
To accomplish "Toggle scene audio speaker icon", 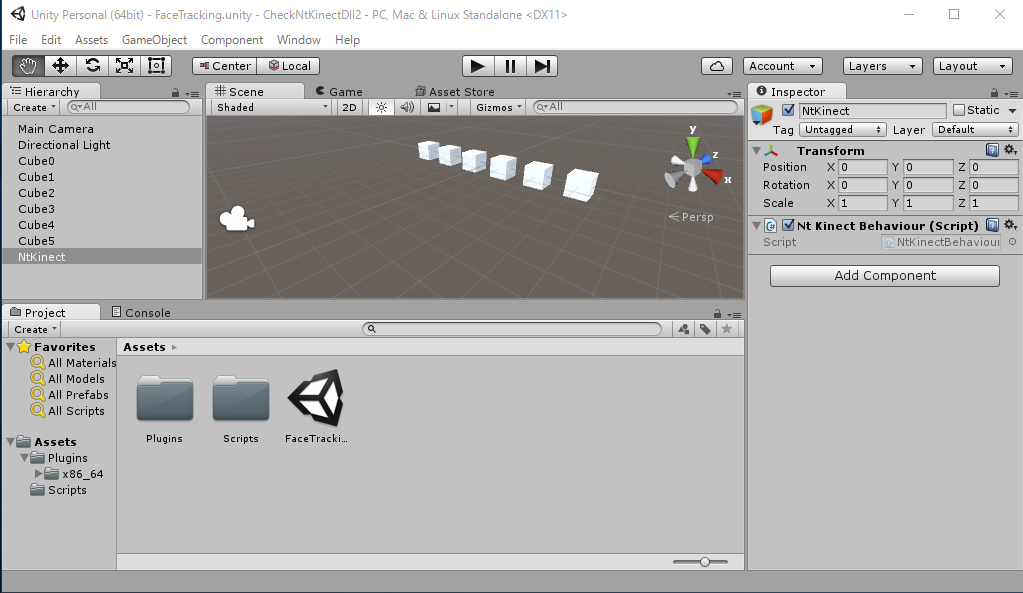I will point(407,107).
